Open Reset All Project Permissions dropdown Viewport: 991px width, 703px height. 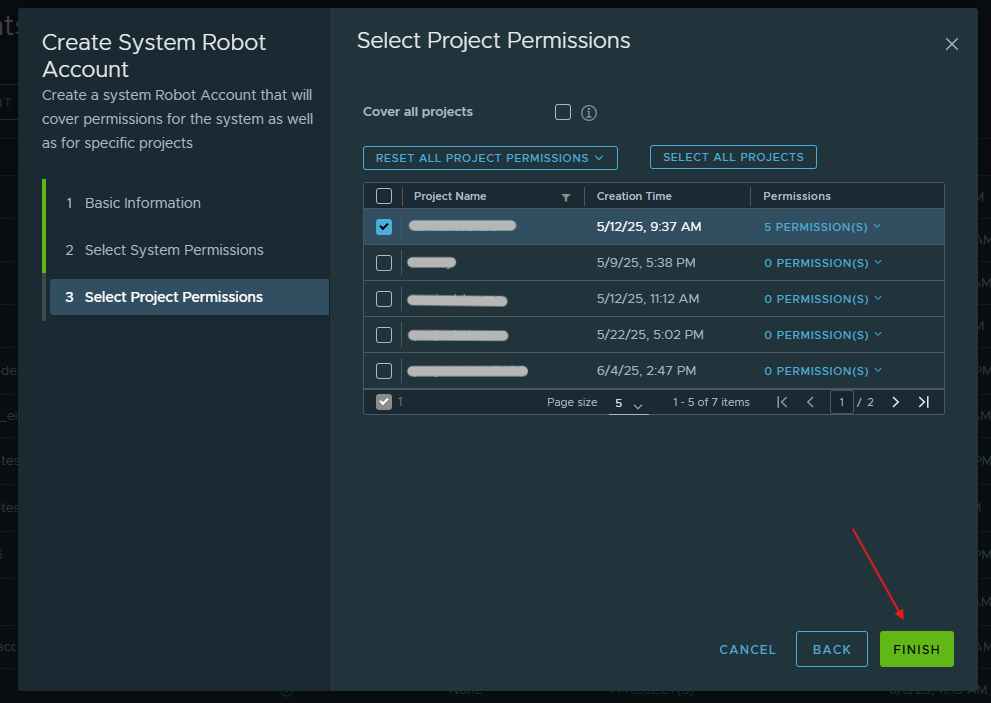pos(490,158)
